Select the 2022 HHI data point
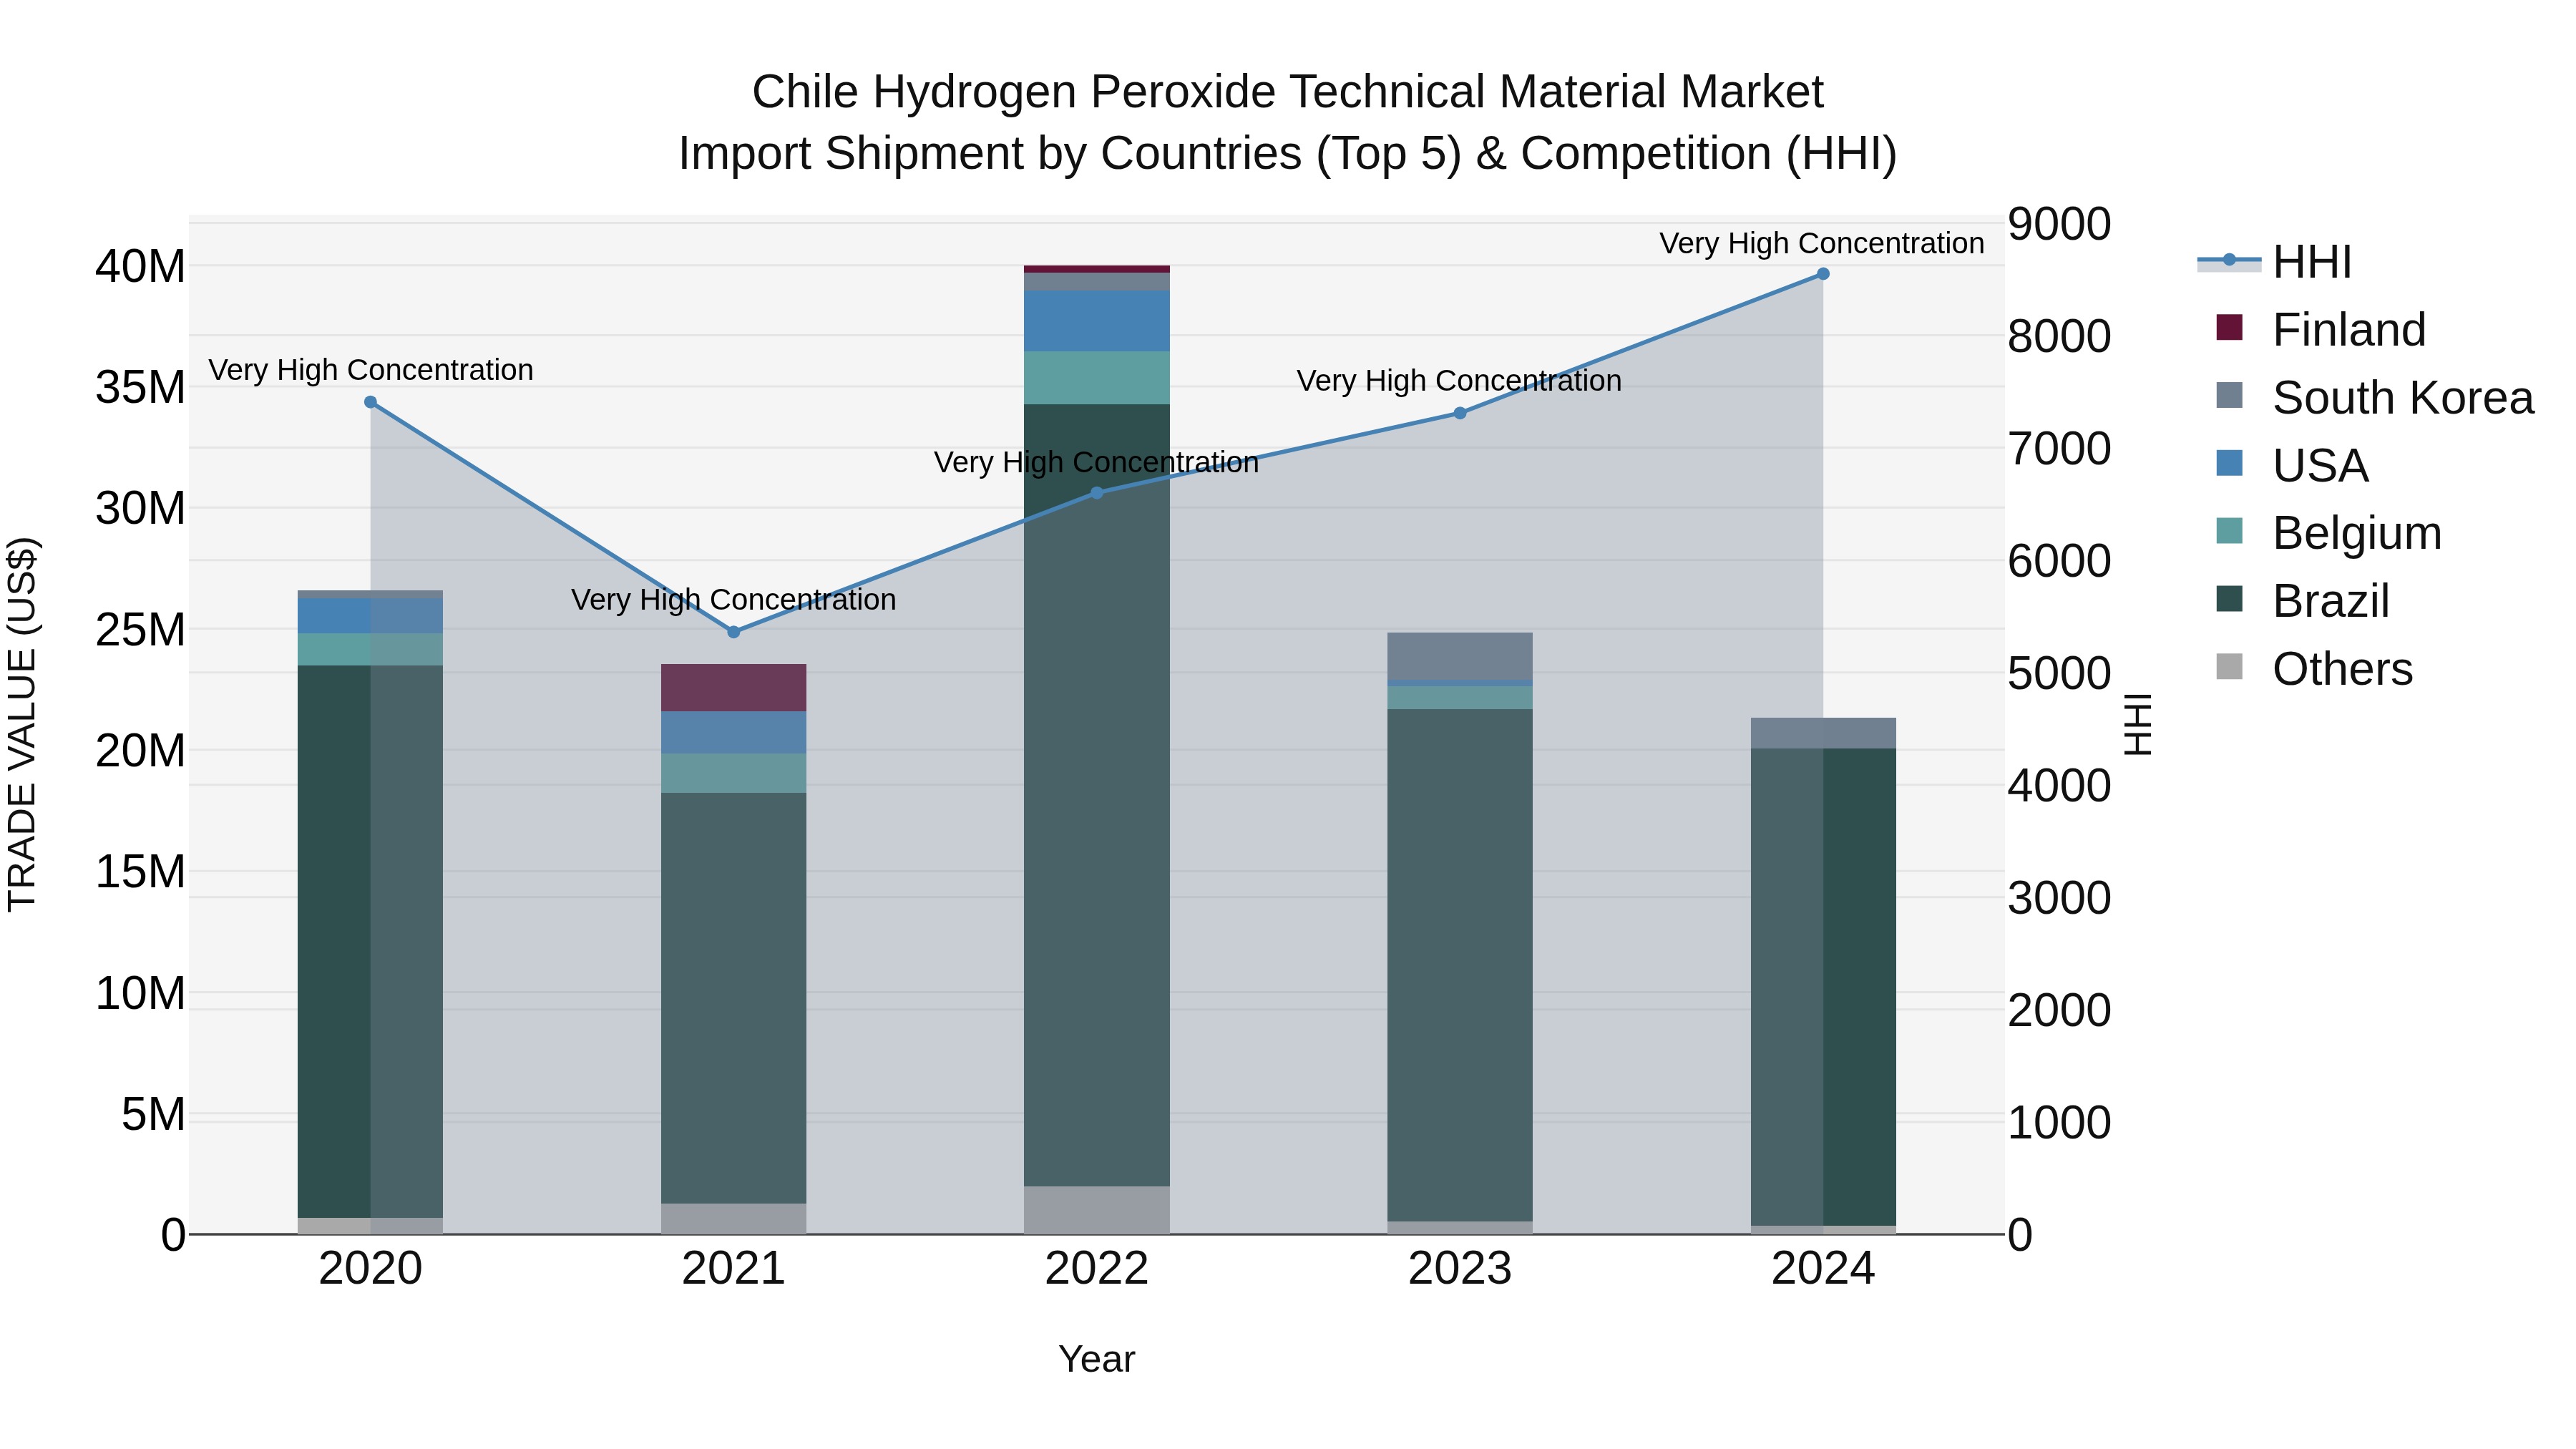The image size is (2576, 1449). [x=1096, y=493]
